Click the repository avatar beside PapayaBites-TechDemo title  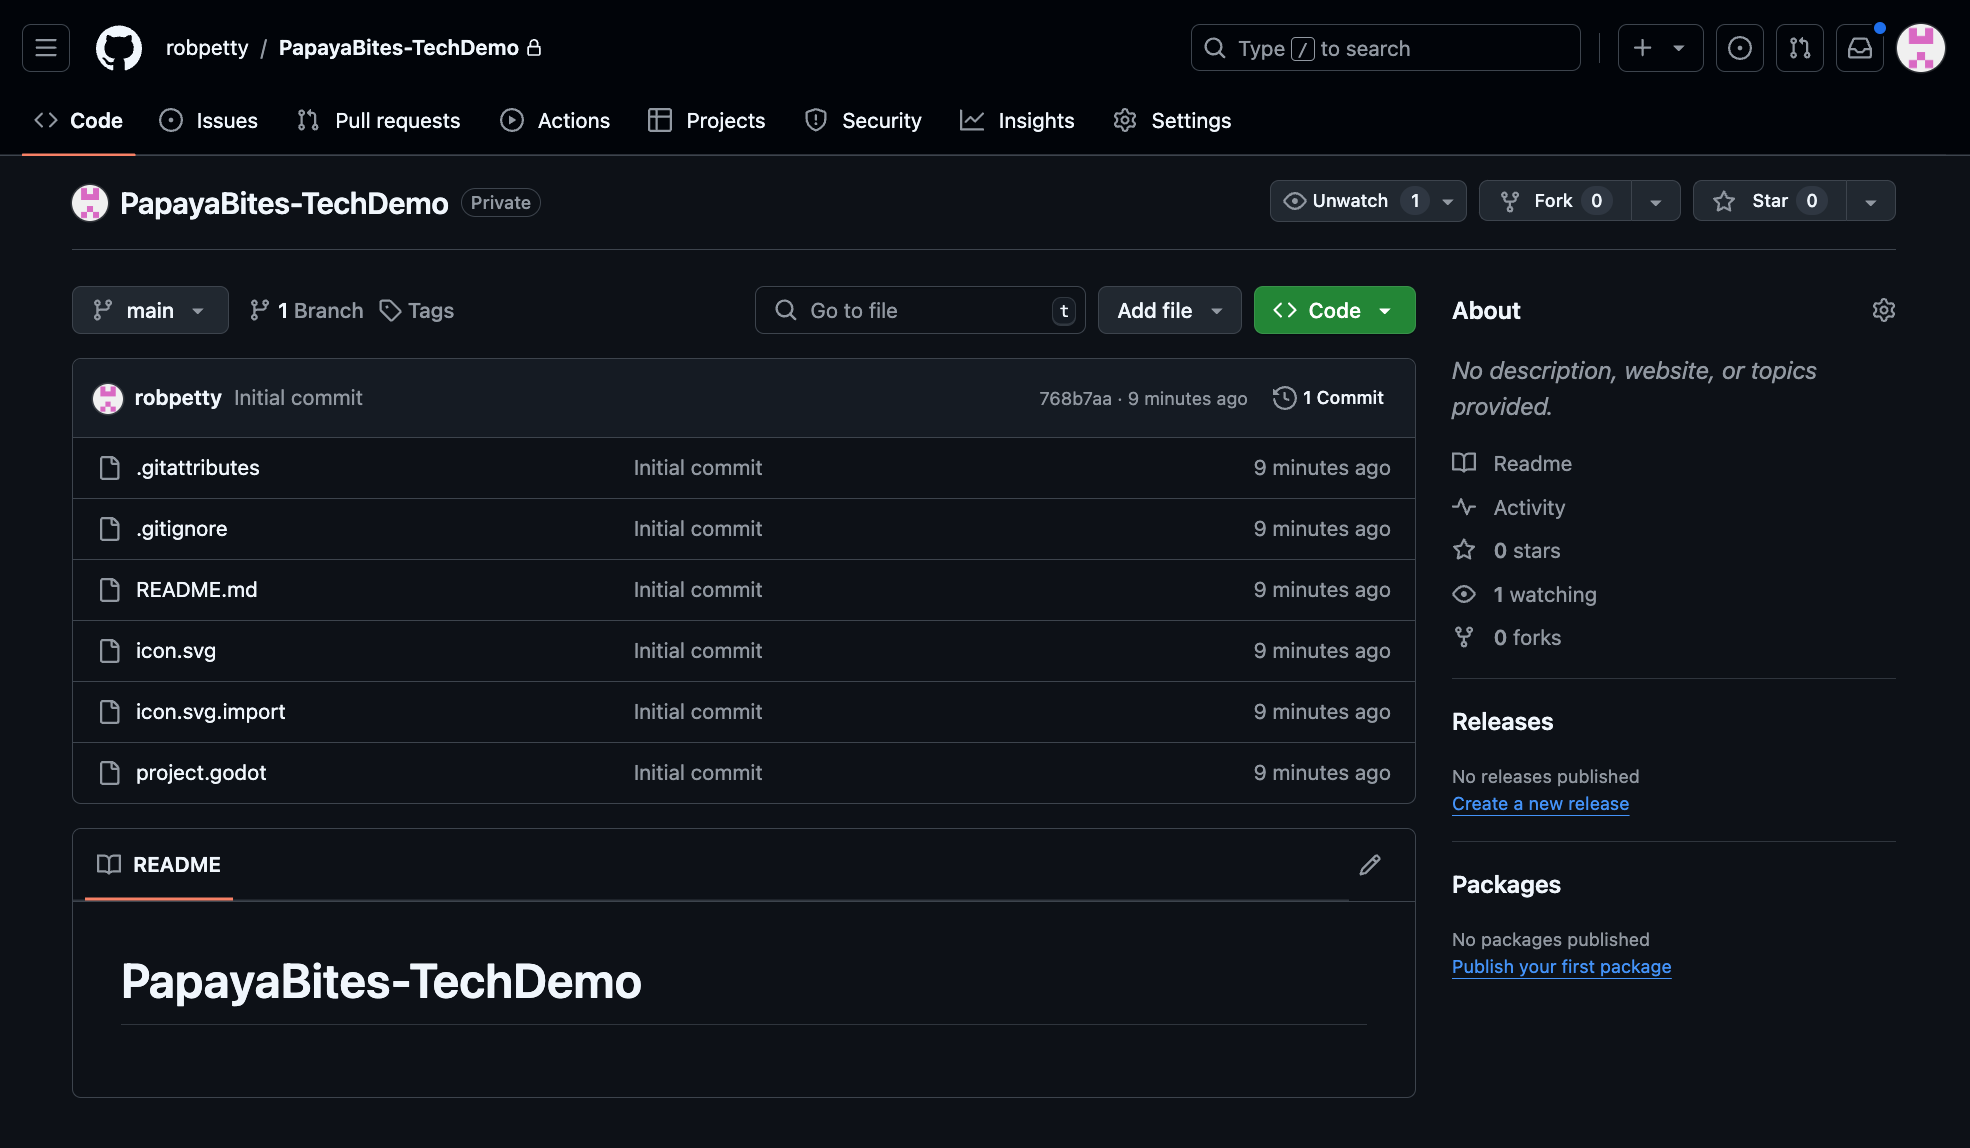click(90, 203)
